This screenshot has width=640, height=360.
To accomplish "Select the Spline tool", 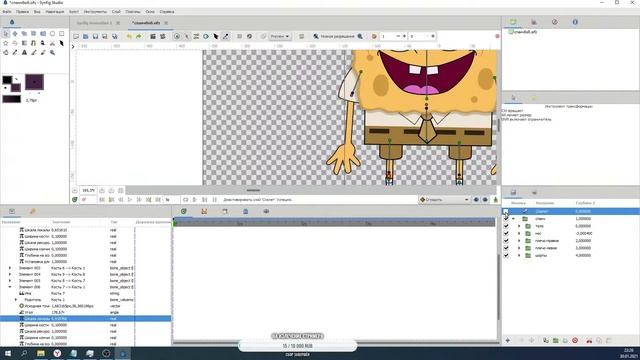I will pos(34,43).
